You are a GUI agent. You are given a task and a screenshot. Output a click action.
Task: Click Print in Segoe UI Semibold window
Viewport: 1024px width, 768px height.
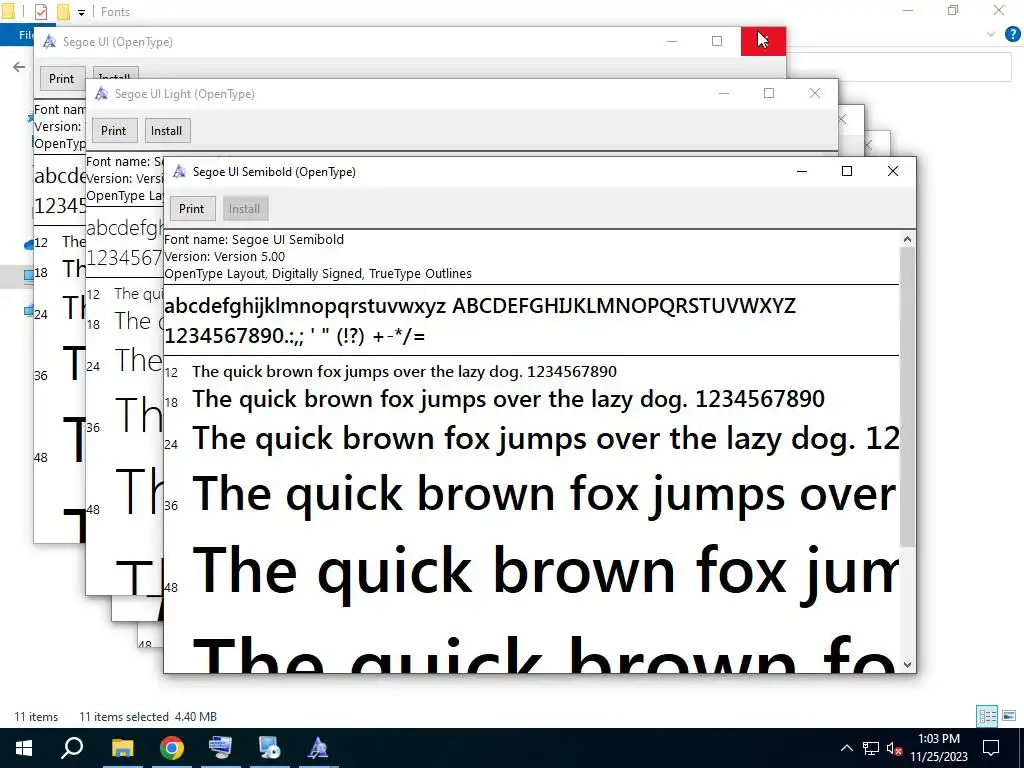[x=191, y=209]
